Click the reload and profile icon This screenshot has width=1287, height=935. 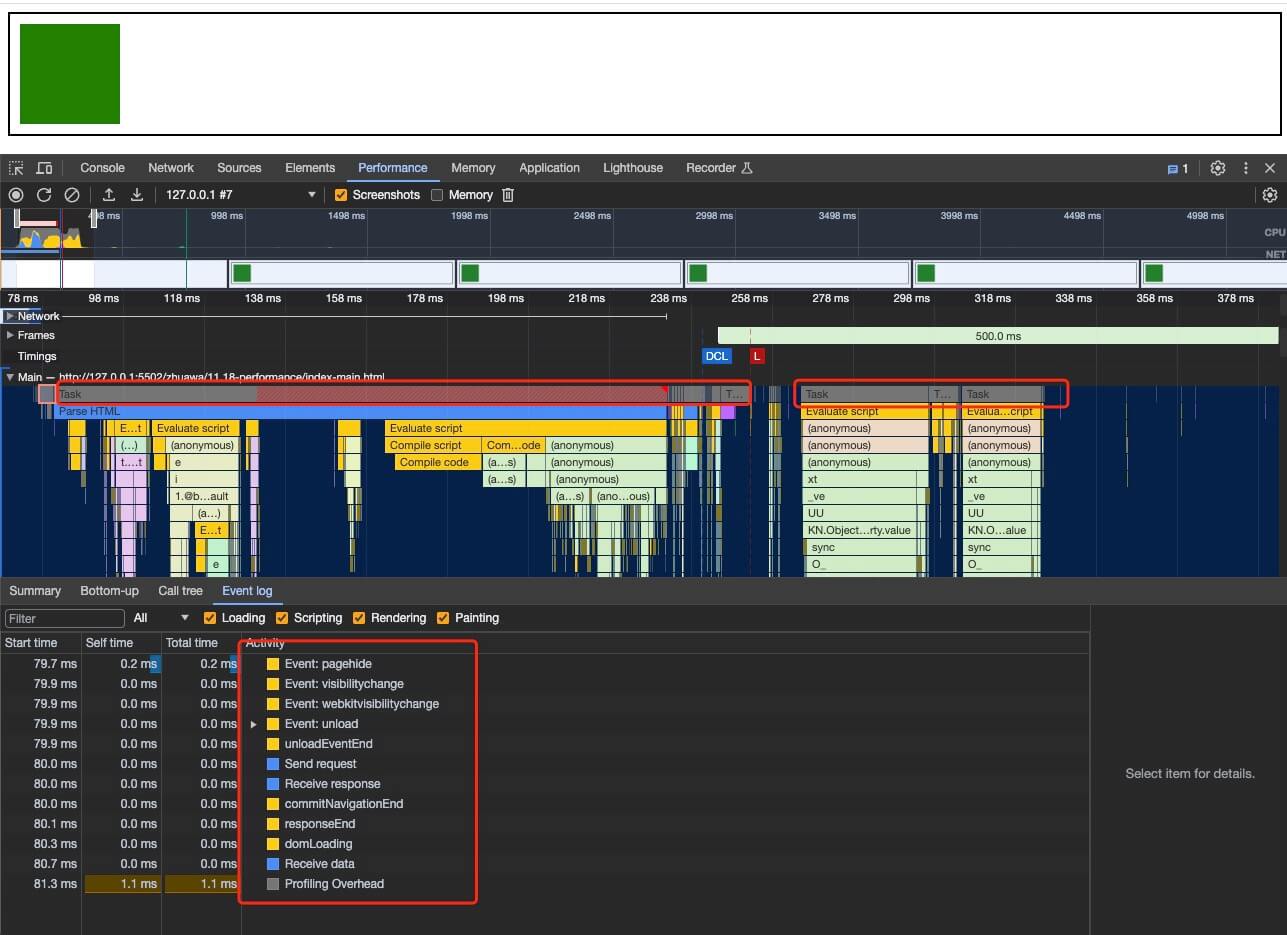(x=44, y=195)
